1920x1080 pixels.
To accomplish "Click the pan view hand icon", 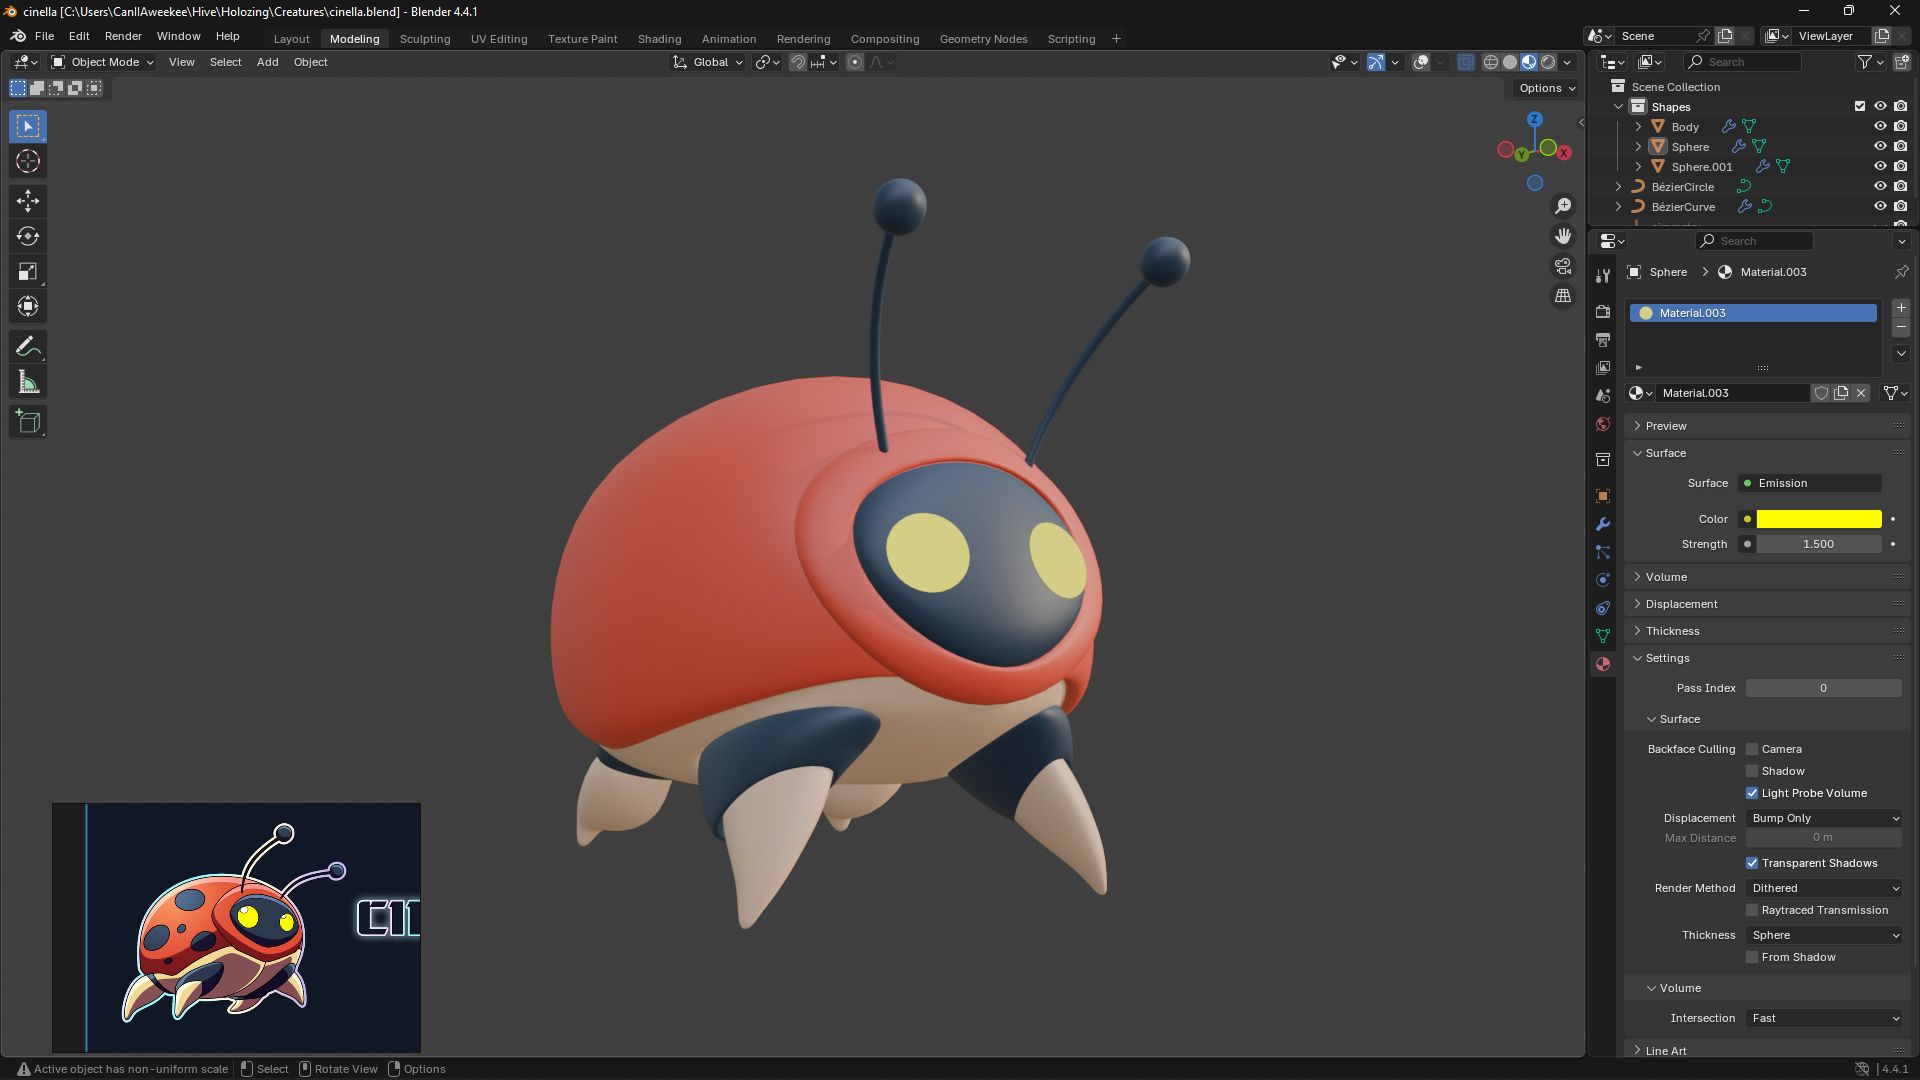I will pyautogui.click(x=1563, y=236).
